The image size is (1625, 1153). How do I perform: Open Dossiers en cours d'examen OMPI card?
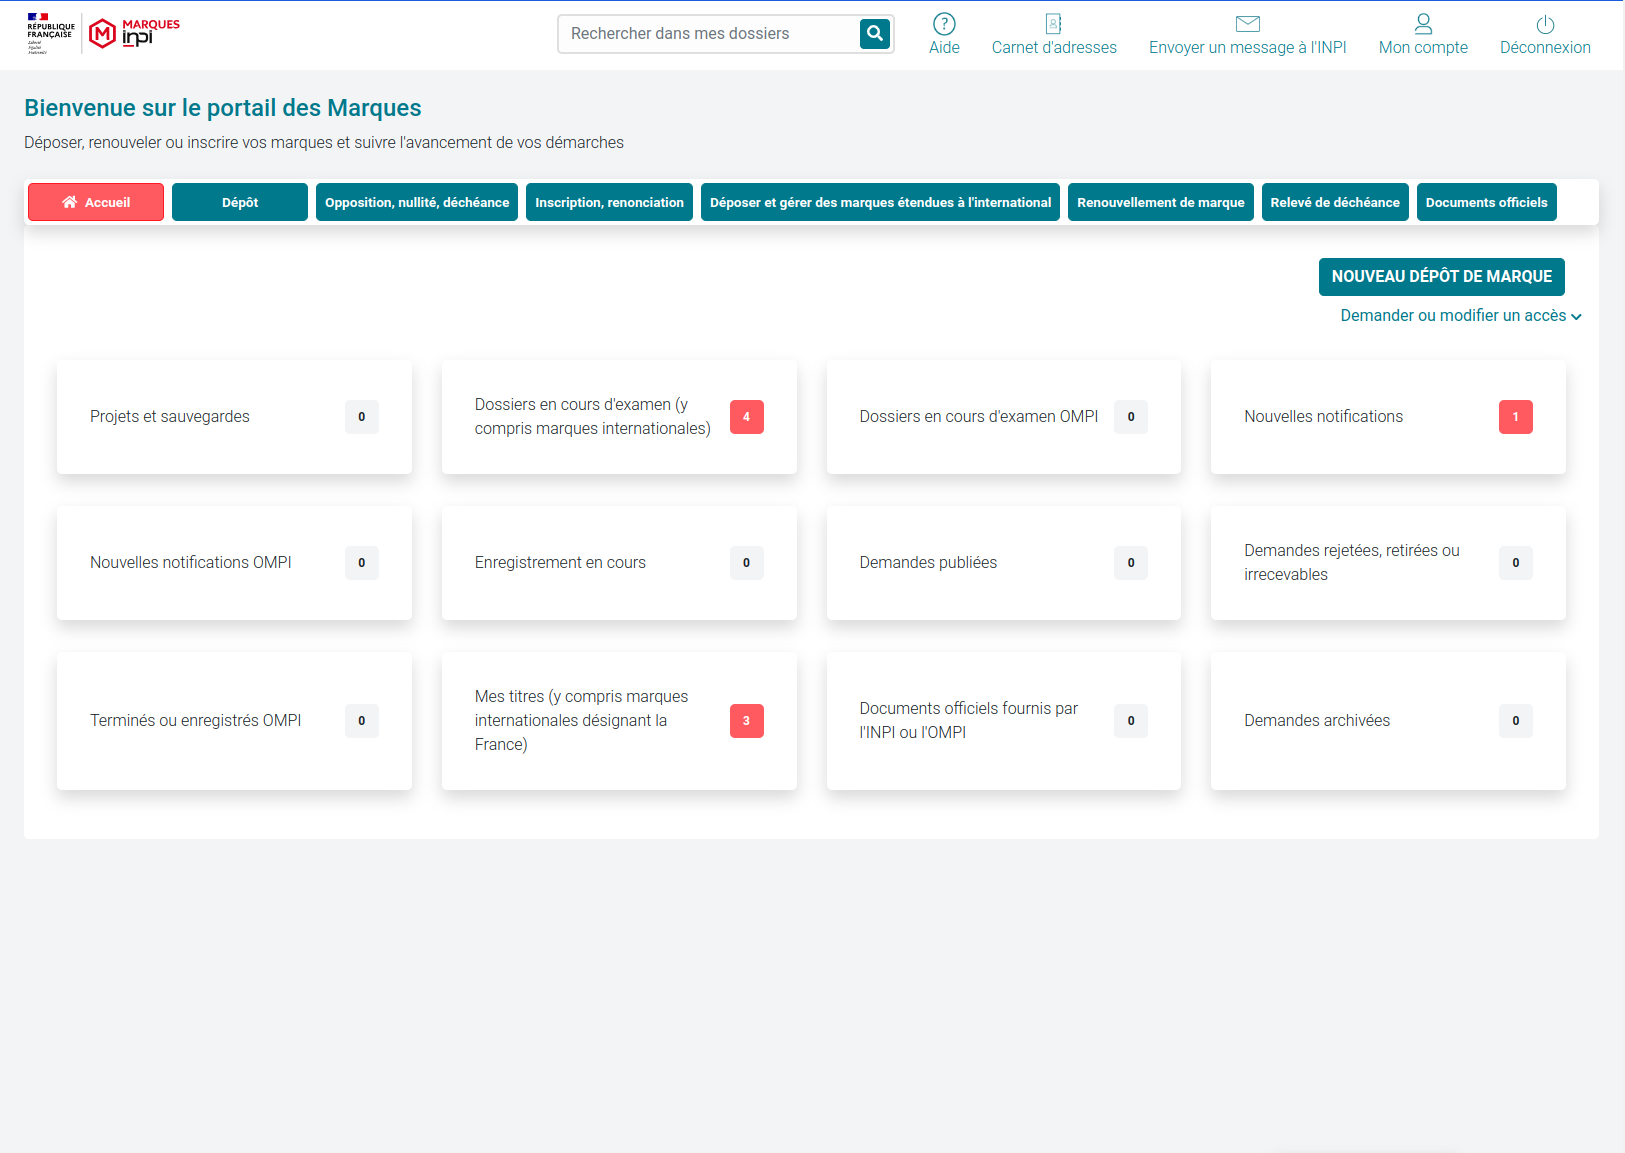pyautogui.click(x=1003, y=417)
